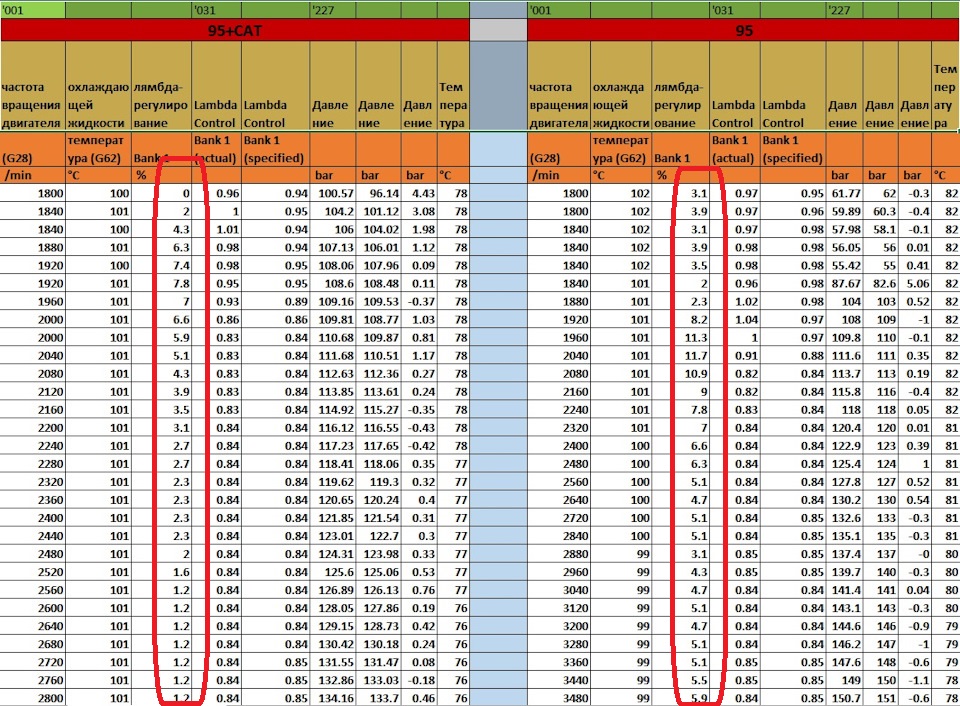Select the 141.4 cell
The height and width of the screenshot is (706, 960).
coord(844,590)
